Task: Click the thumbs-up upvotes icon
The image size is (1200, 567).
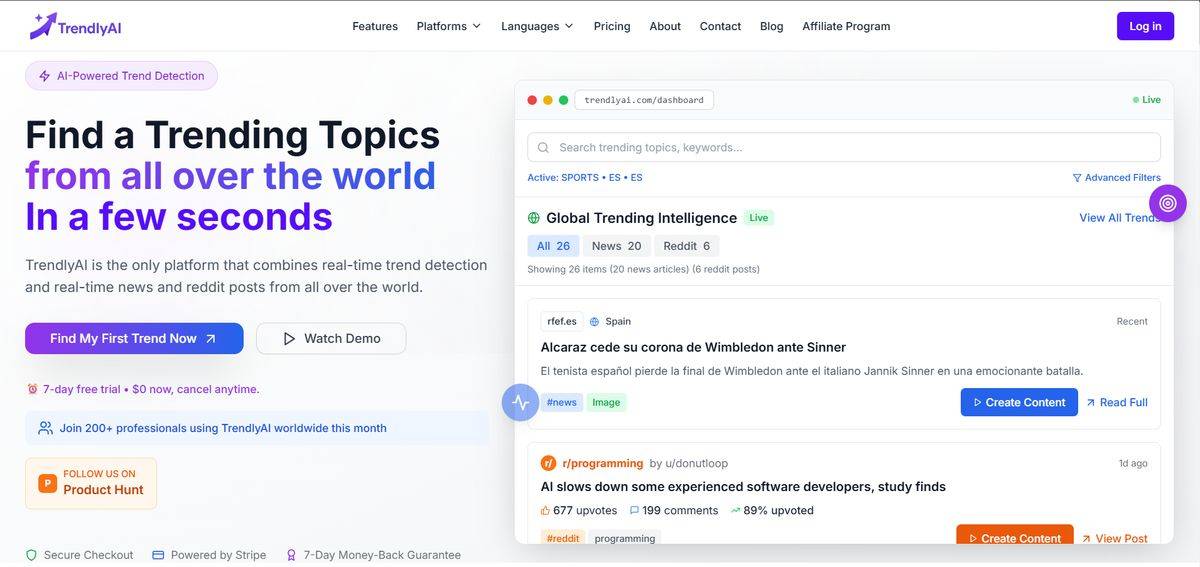Action: coord(545,510)
